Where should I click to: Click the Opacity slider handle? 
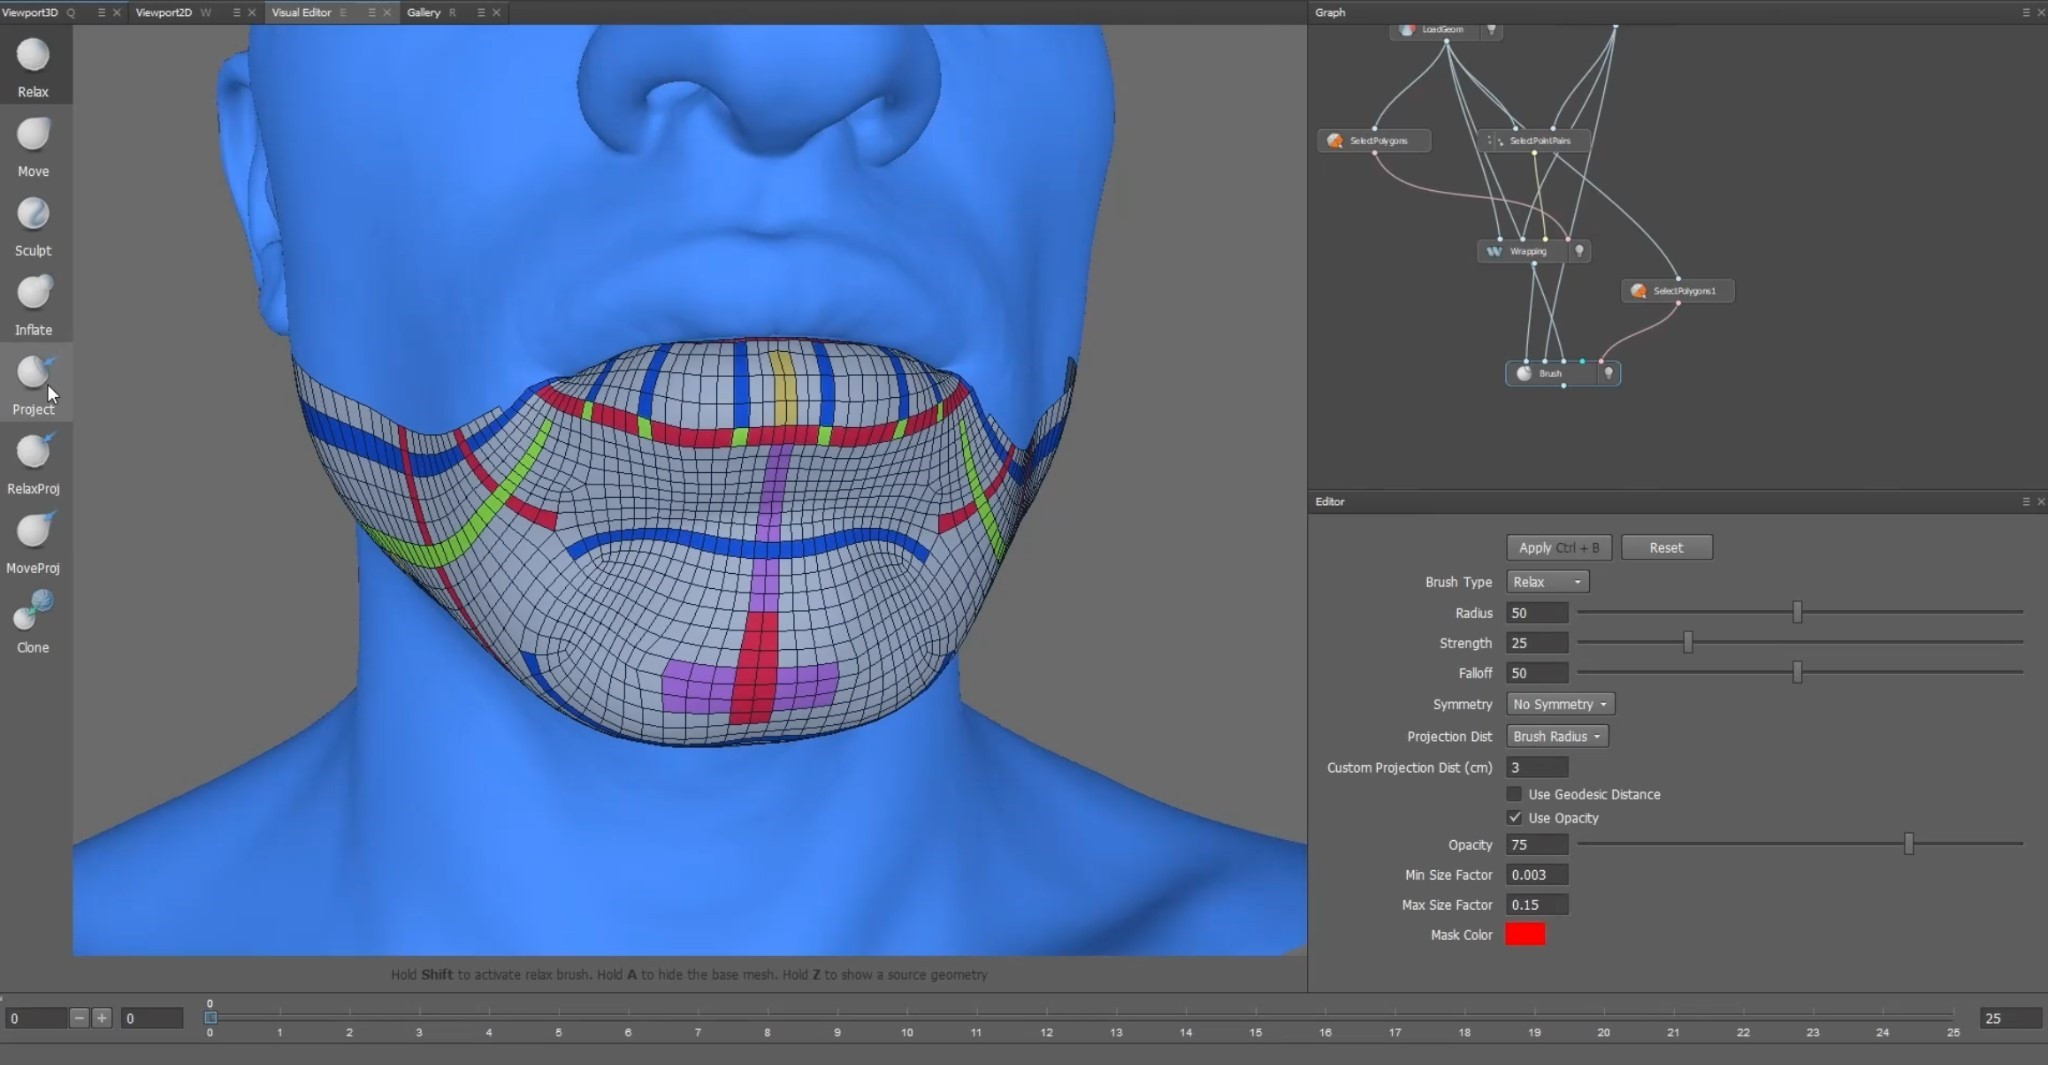click(1909, 844)
